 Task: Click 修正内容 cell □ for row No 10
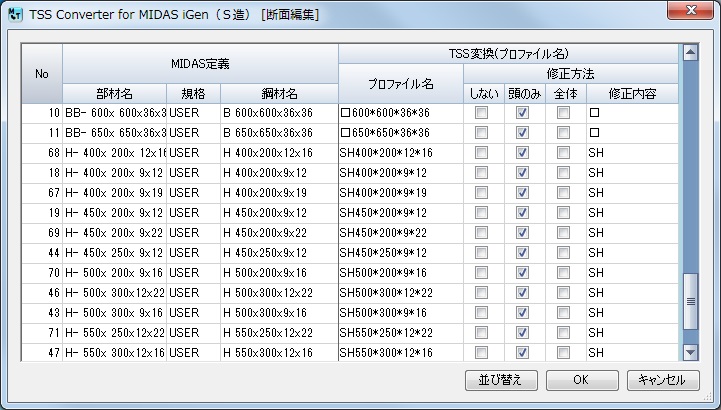[x=632, y=113]
